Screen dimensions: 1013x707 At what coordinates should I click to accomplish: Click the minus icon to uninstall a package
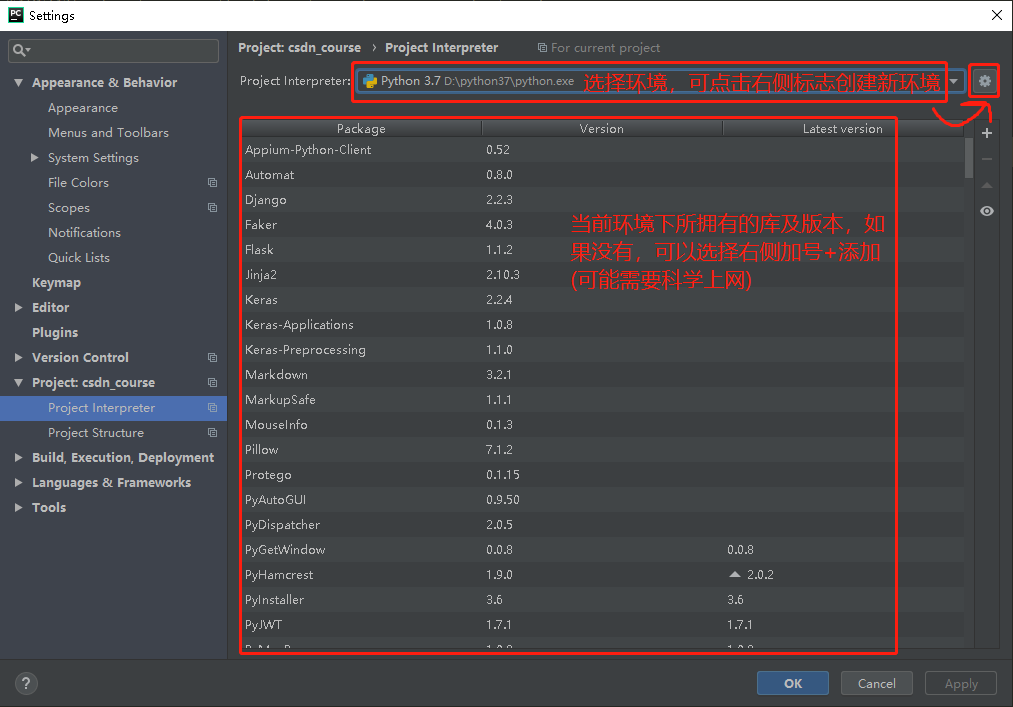tap(986, 158)
